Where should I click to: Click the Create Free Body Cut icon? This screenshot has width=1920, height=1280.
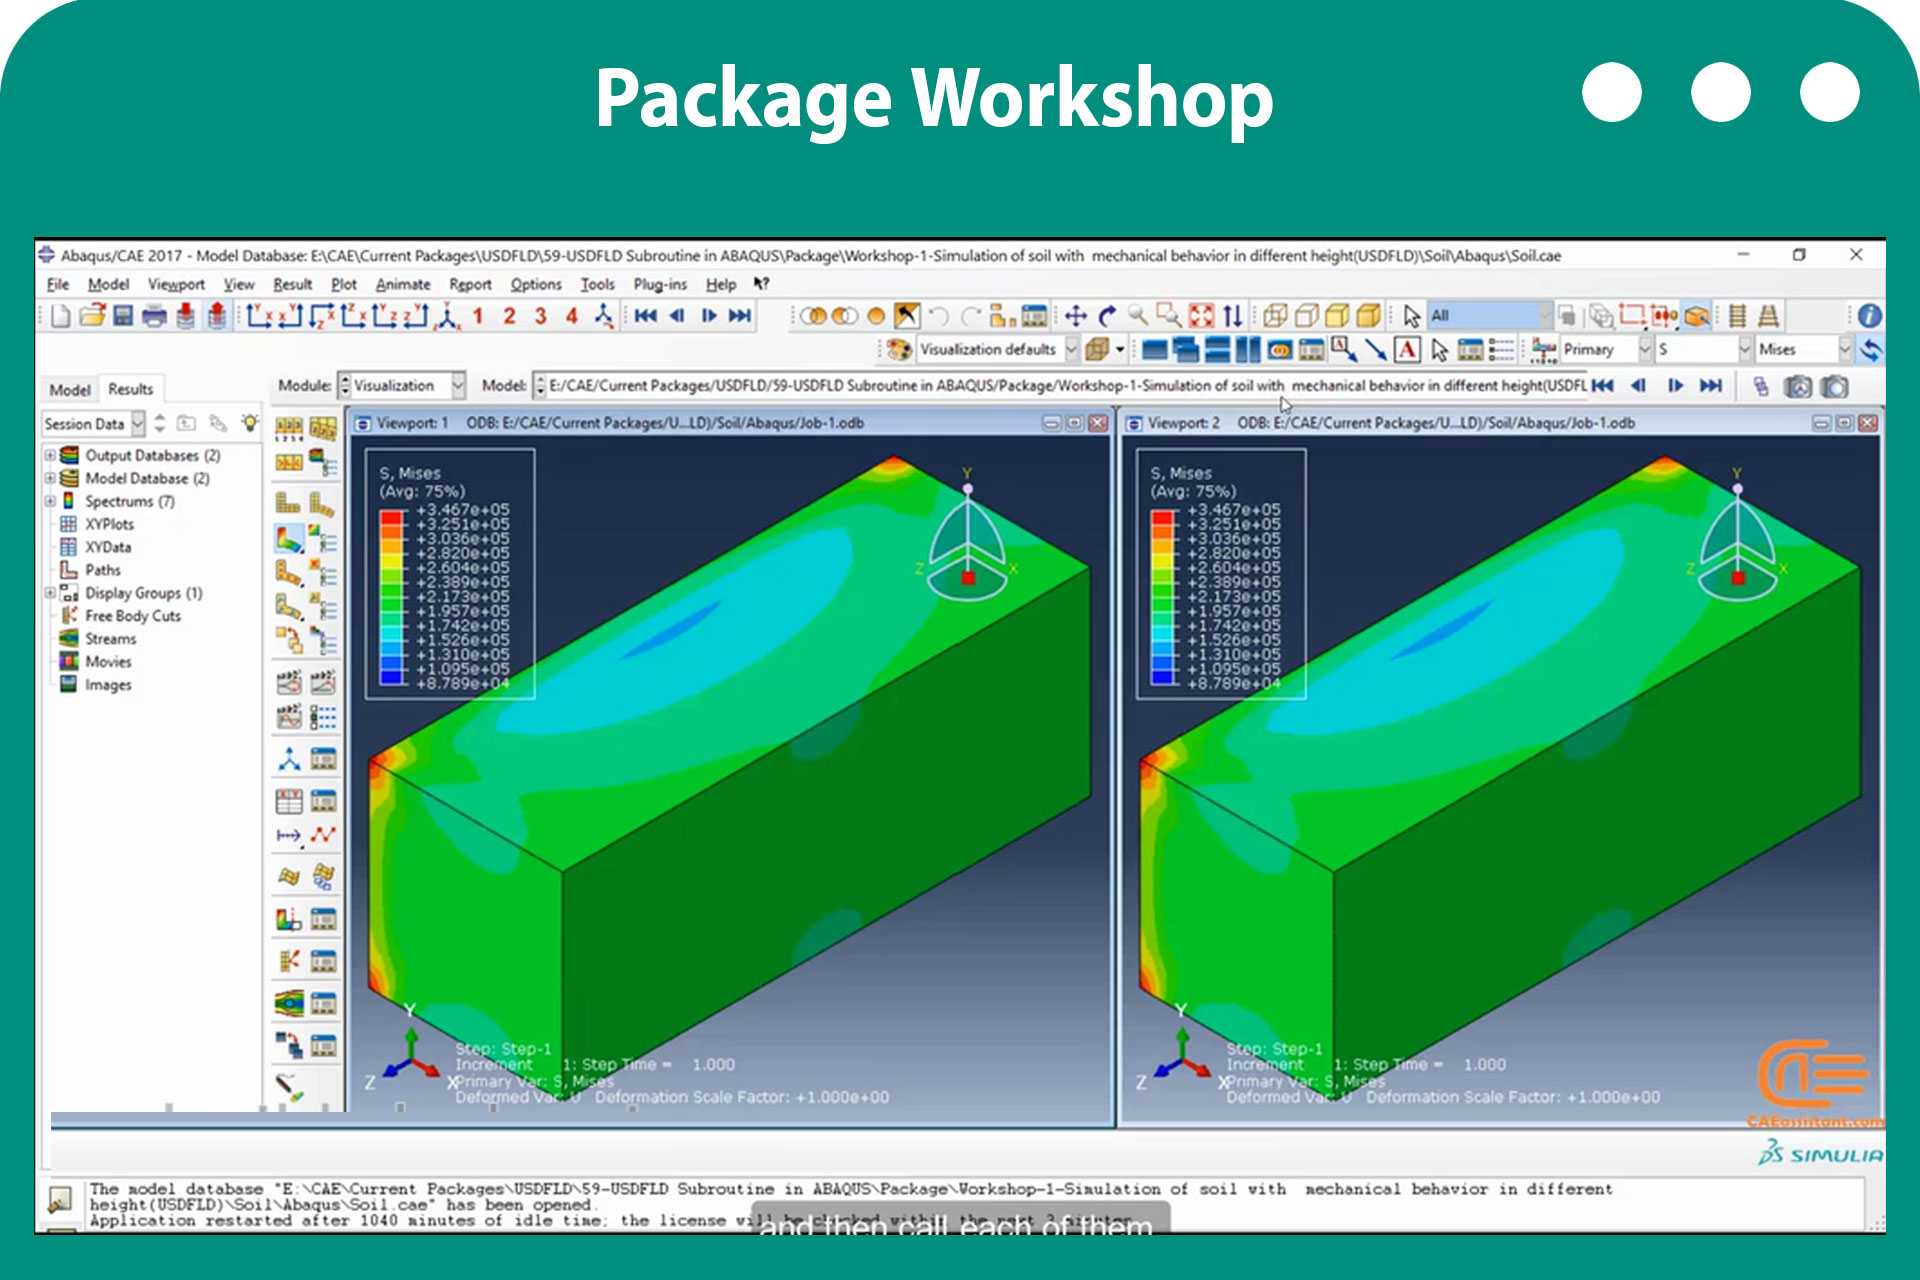(x=289, y=961)
